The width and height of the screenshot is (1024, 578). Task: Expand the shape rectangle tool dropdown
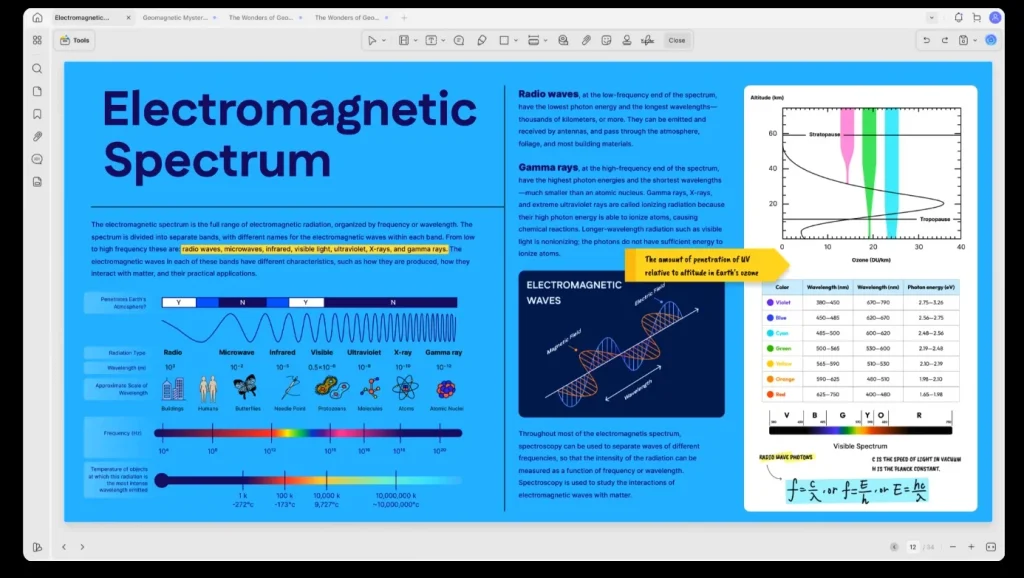[x=516, y=40]
